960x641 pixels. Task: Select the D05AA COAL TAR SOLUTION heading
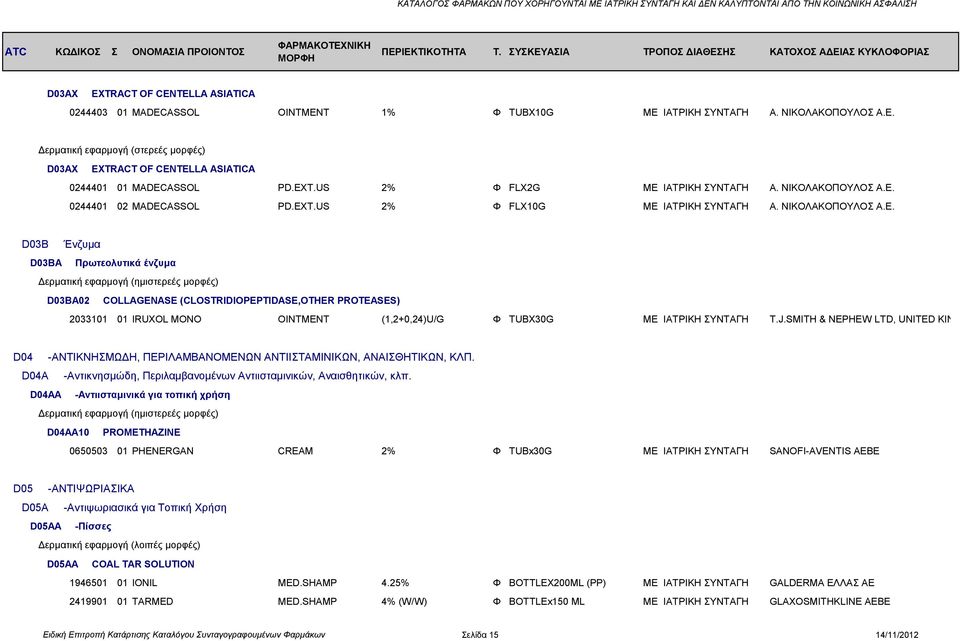point(121,564)
